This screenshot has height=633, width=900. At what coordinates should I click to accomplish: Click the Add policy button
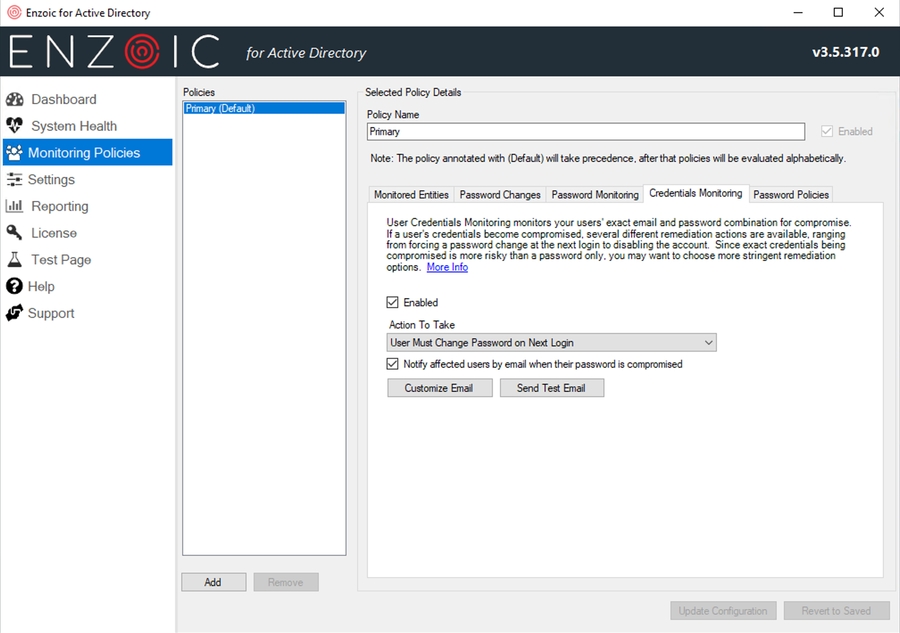pyautogui.click(x=213, y=582)
